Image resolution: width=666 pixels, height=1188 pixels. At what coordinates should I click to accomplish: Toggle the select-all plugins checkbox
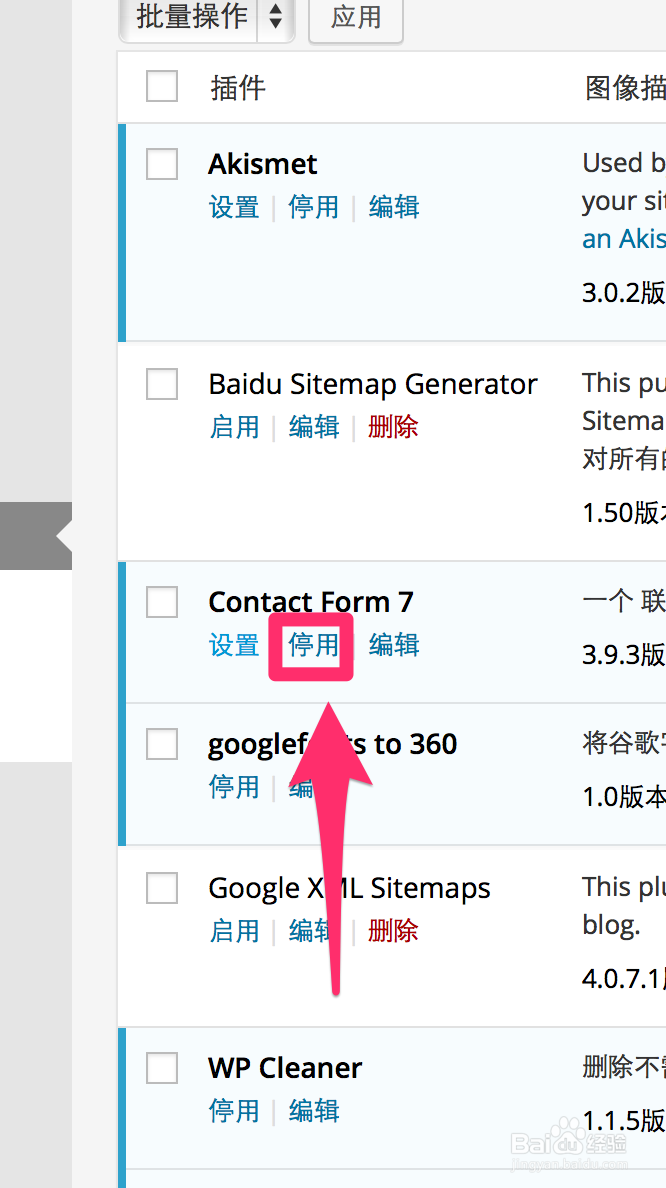pos(162,87)
